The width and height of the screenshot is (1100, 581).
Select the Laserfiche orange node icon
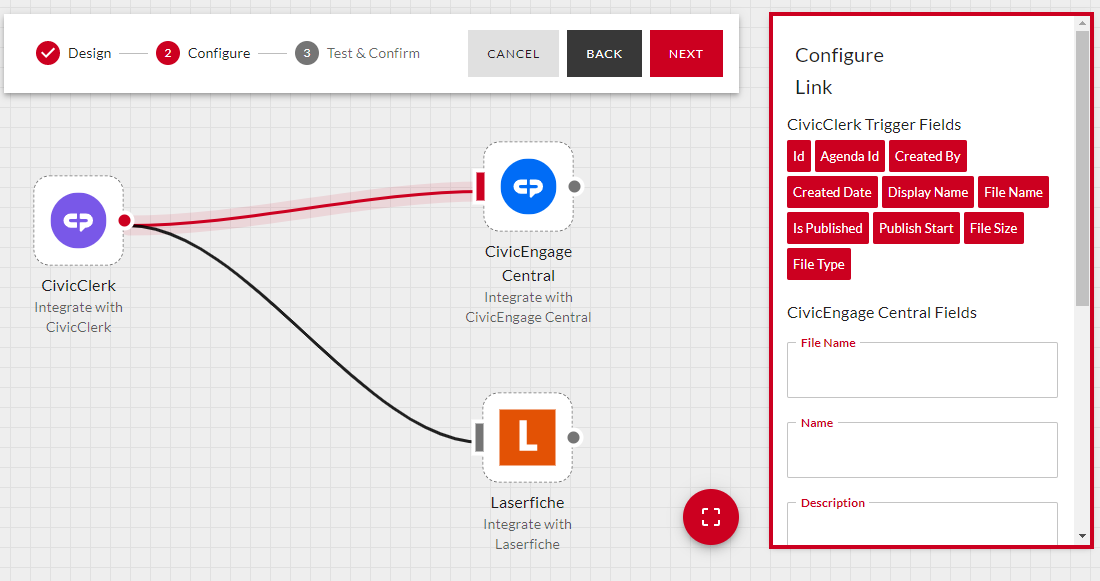(528, 437)
